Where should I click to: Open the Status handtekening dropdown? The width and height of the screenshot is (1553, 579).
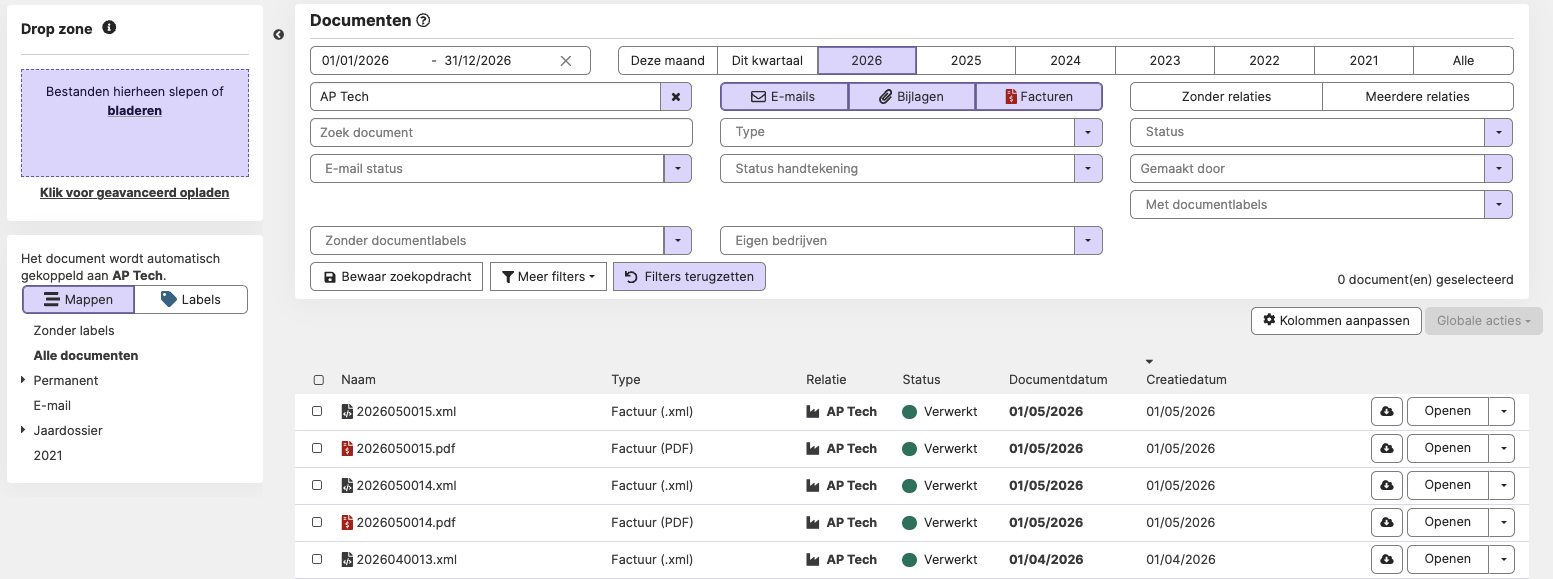[1088, 169]
